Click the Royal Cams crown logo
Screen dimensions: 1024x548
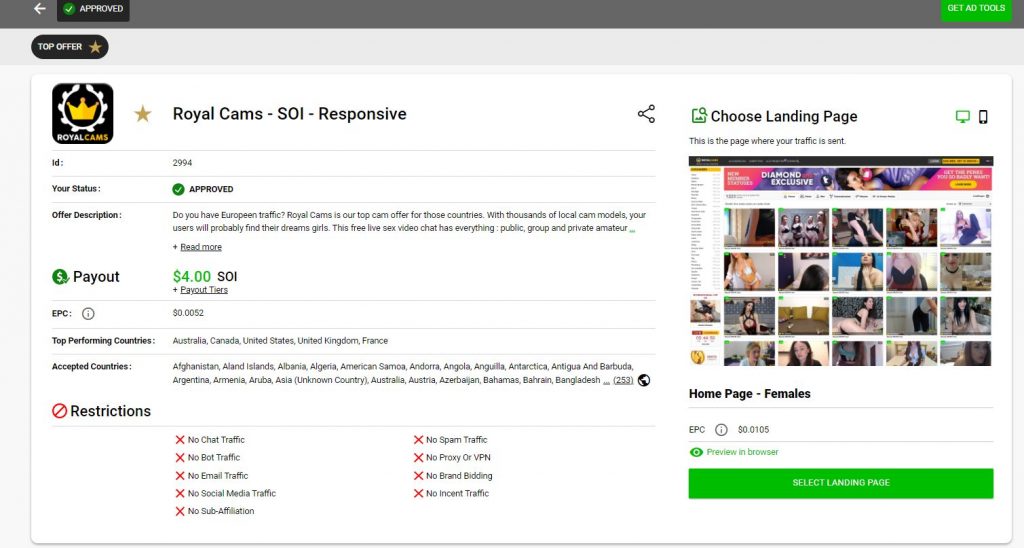click(83, 114)
